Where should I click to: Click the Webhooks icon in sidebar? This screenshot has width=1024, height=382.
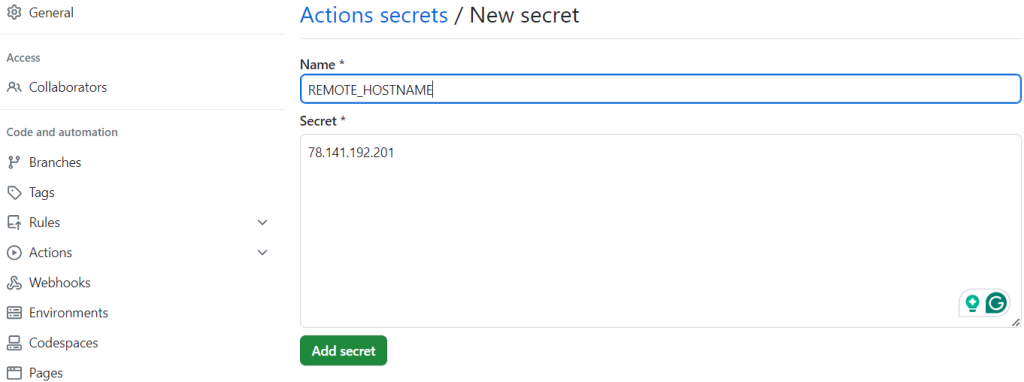pos(14,283)
